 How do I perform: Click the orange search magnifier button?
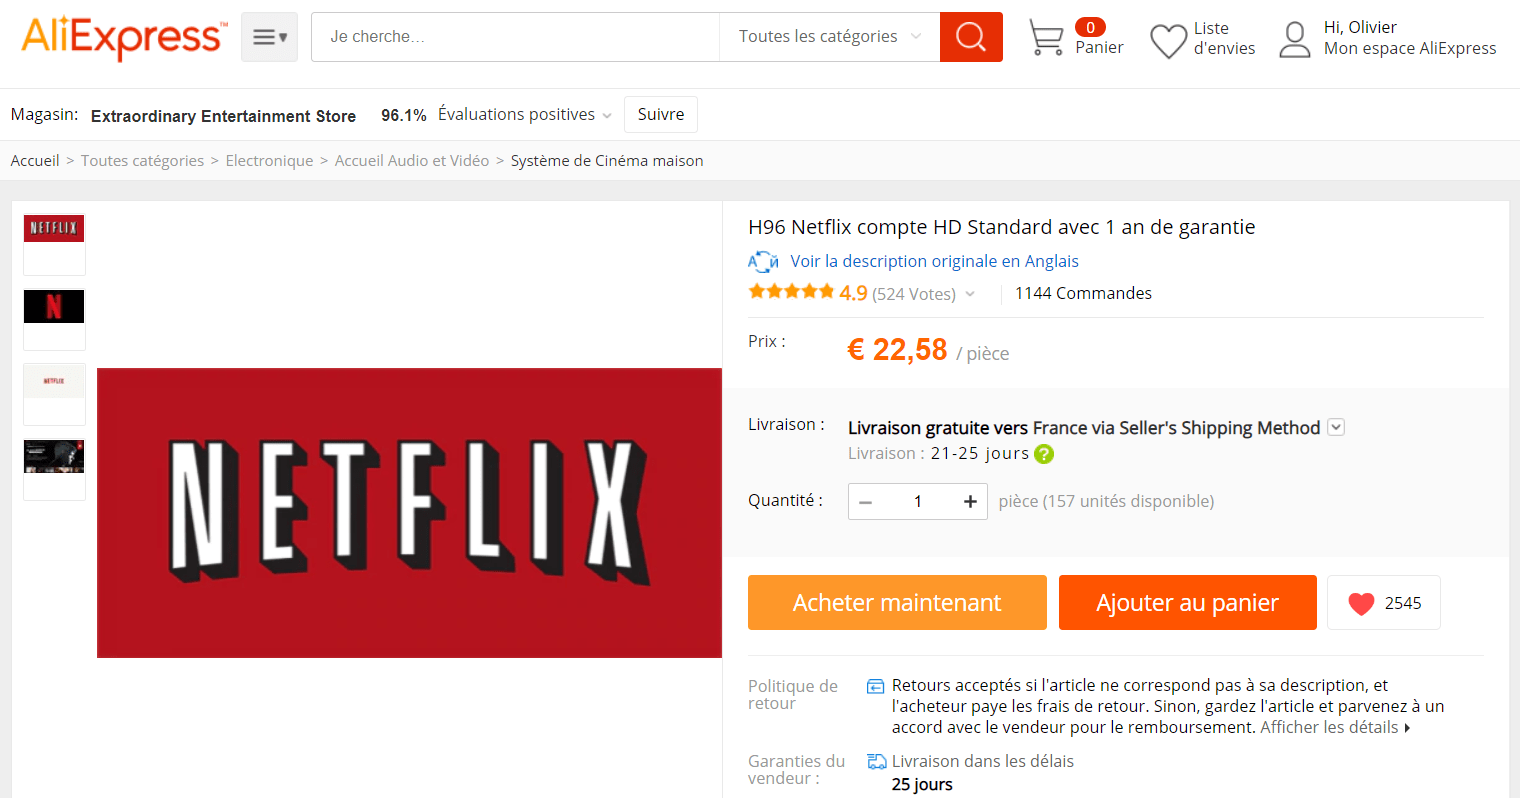coord(971,37)
